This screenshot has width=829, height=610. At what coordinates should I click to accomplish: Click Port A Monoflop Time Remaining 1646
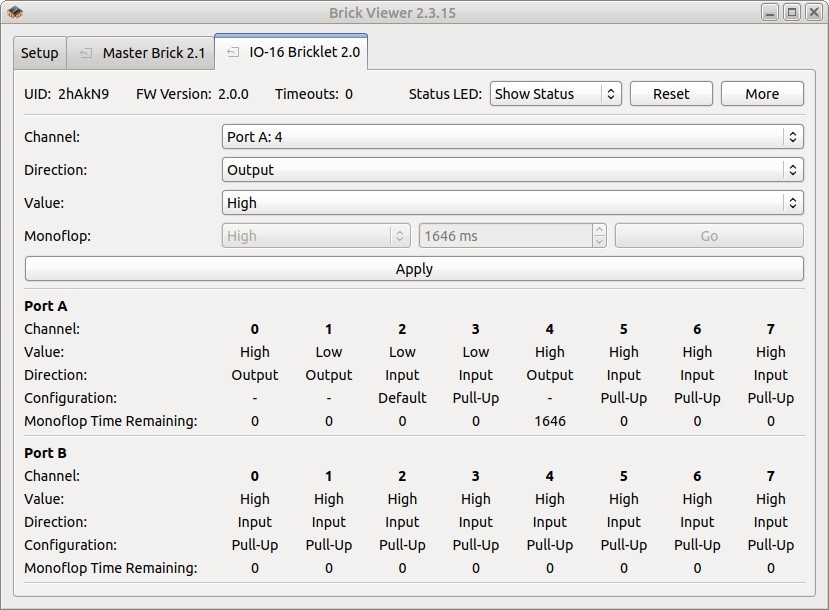tap(550, 421)
